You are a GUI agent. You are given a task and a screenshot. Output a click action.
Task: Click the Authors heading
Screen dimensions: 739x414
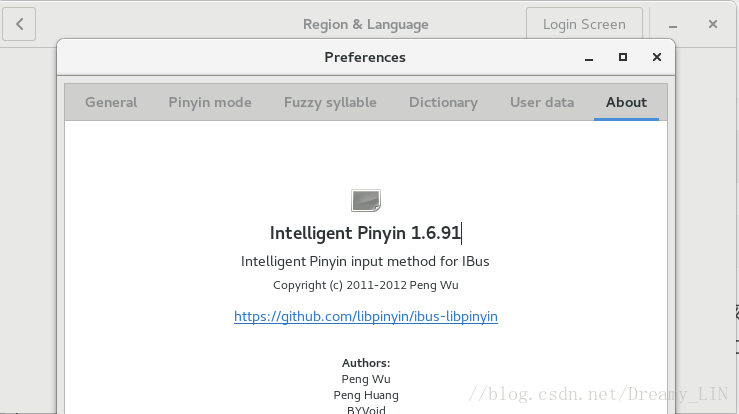(366, 363)
